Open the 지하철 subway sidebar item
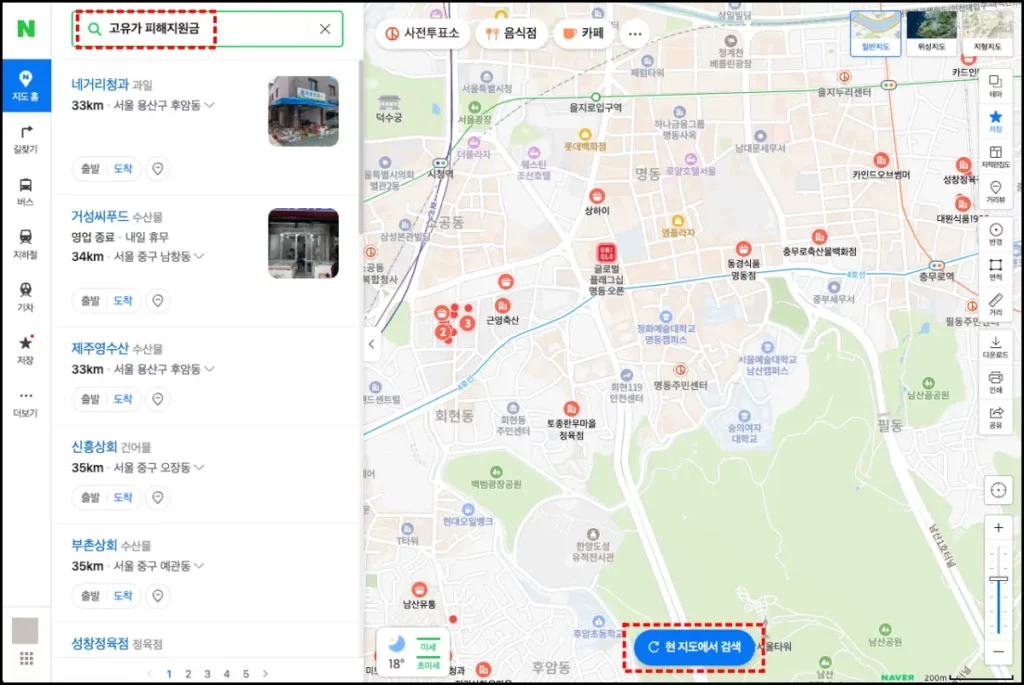The image size is (1024, 685). pyautogui.click(x=25, y=244)
